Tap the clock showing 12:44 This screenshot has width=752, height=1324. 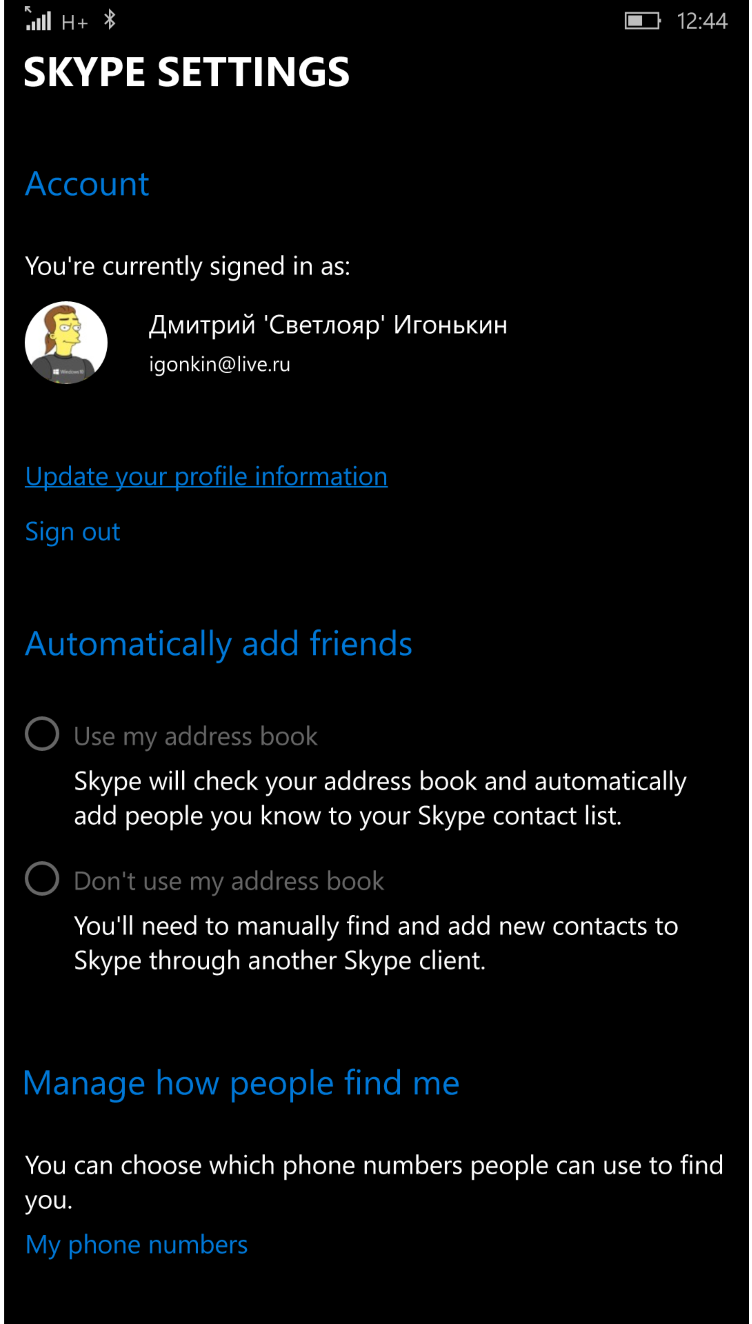[702, 21]
